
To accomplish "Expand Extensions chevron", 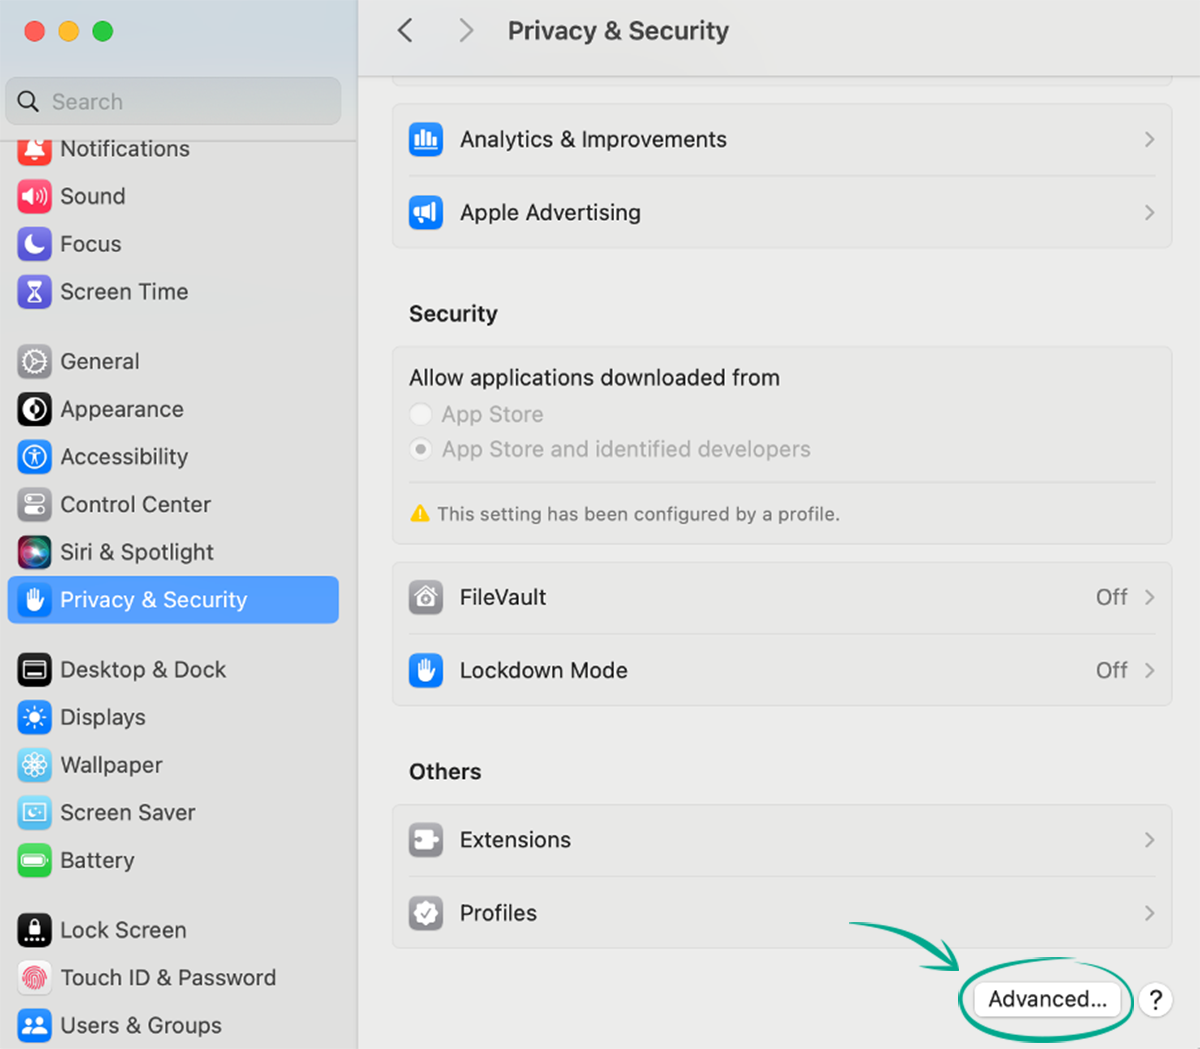I will [1149, 840].
